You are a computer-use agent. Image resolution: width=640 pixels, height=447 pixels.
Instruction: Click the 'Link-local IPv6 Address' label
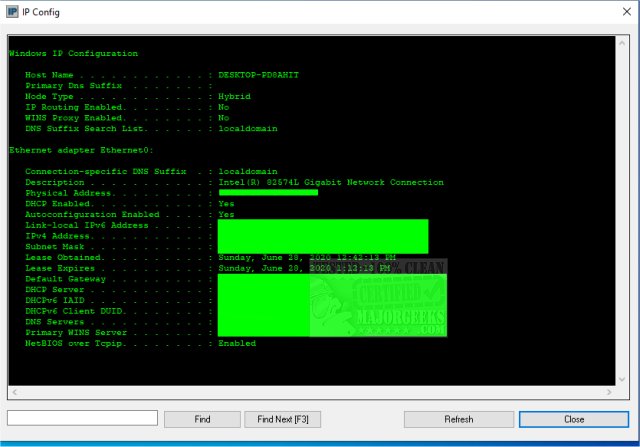pyautogui.click(x=87, y=225)
